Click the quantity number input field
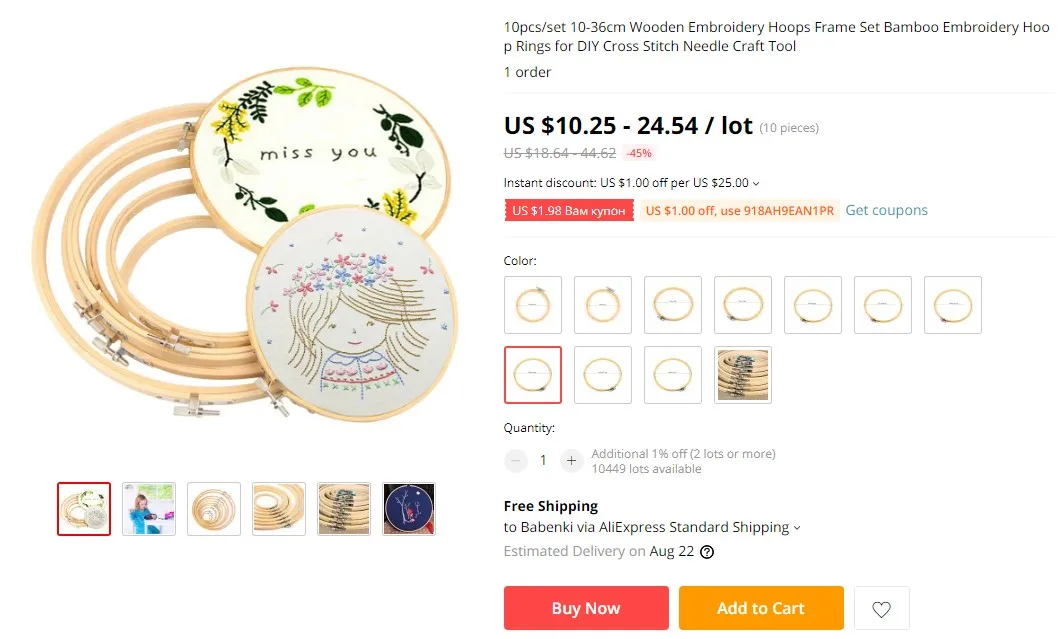The width and height of the screenshot is (1060, 639). click(x=543, y=460)
